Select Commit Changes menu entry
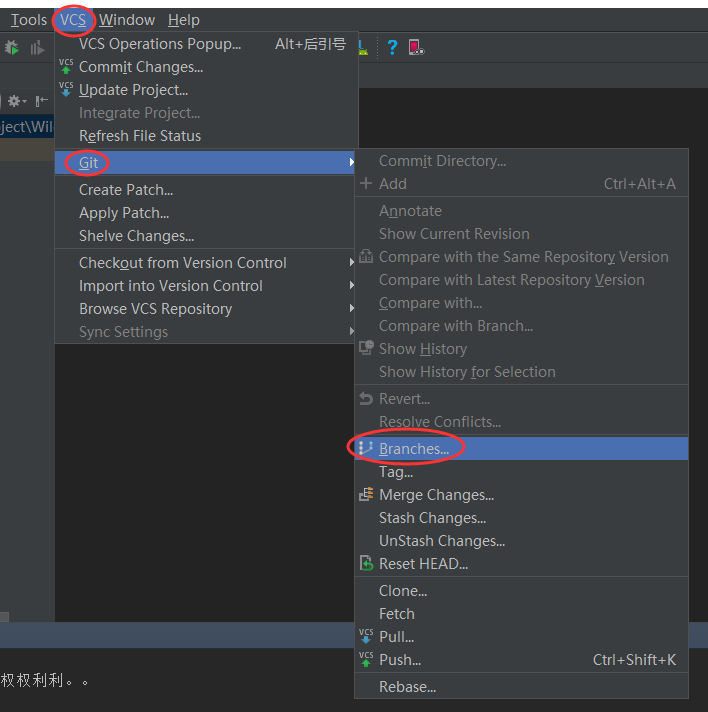The height and width of the screenshot is (712, 708). 206,67
